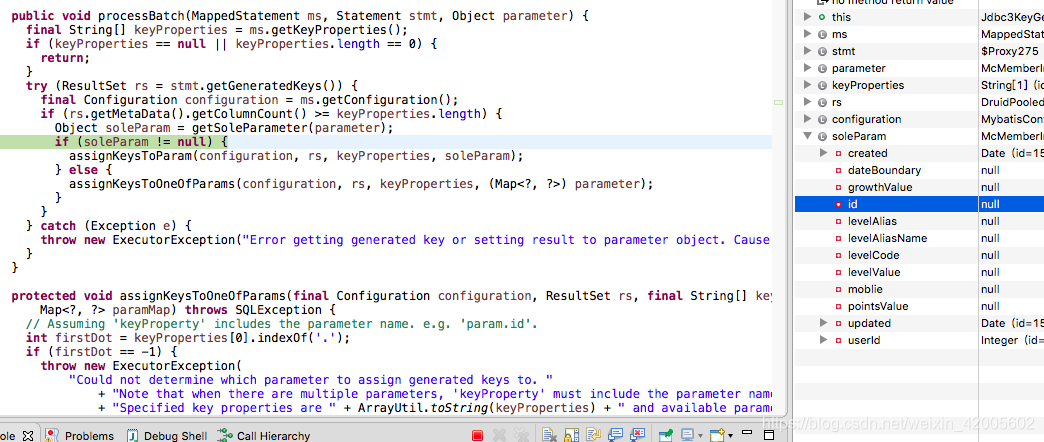
Task: Click the Problems tab icon
Action: point(52,436)
